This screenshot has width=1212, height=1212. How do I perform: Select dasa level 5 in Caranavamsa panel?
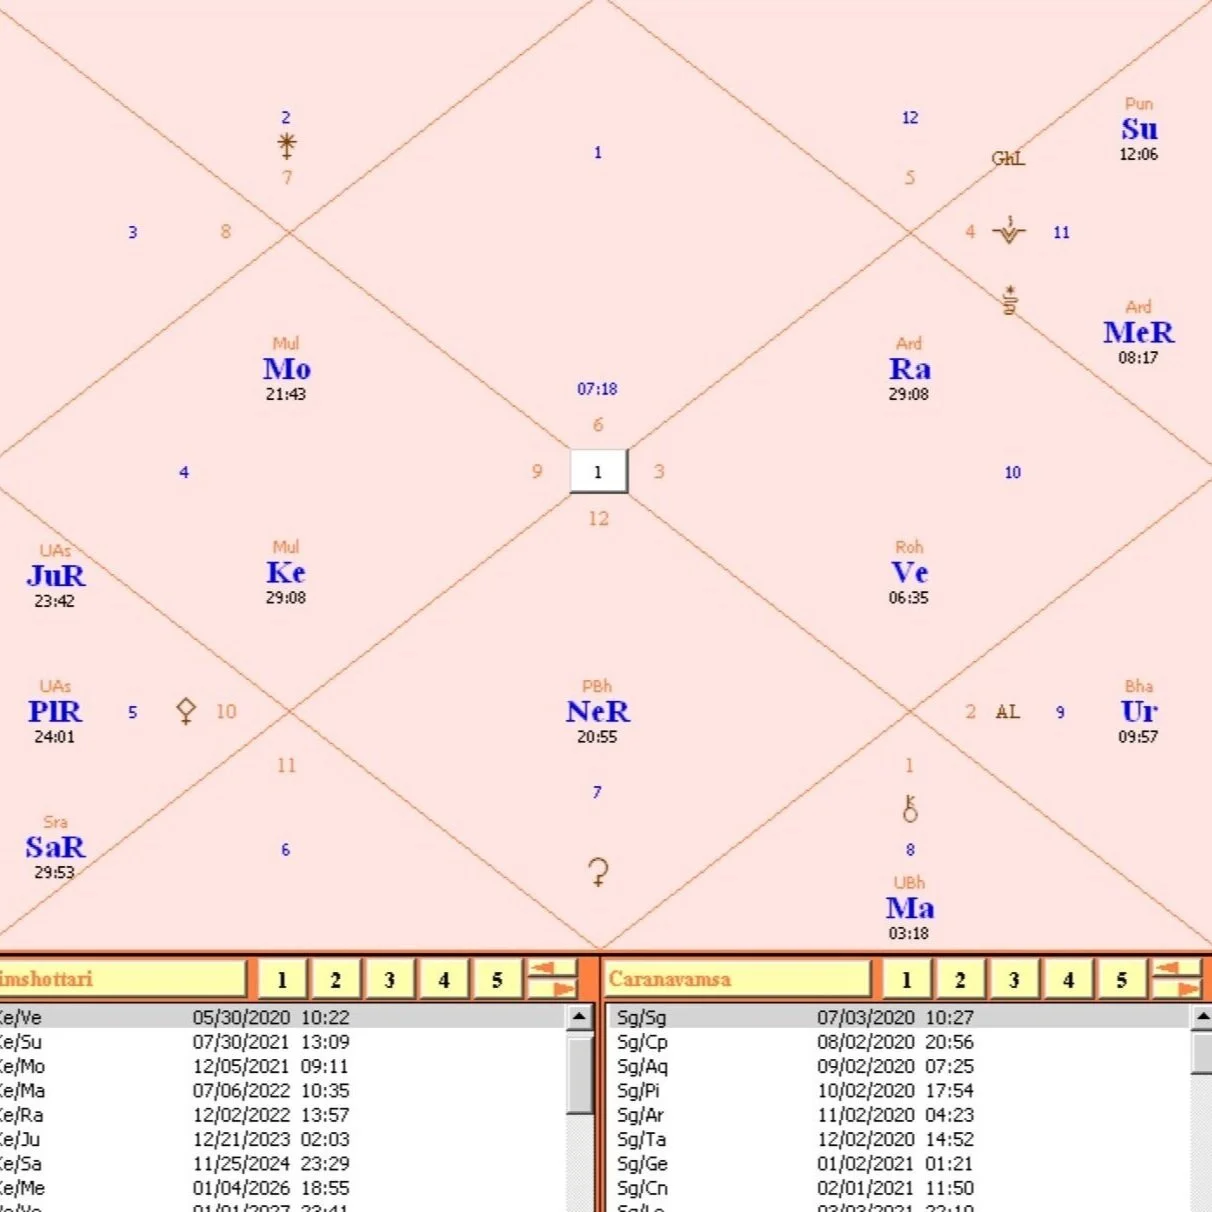[x=1122, y=979]
